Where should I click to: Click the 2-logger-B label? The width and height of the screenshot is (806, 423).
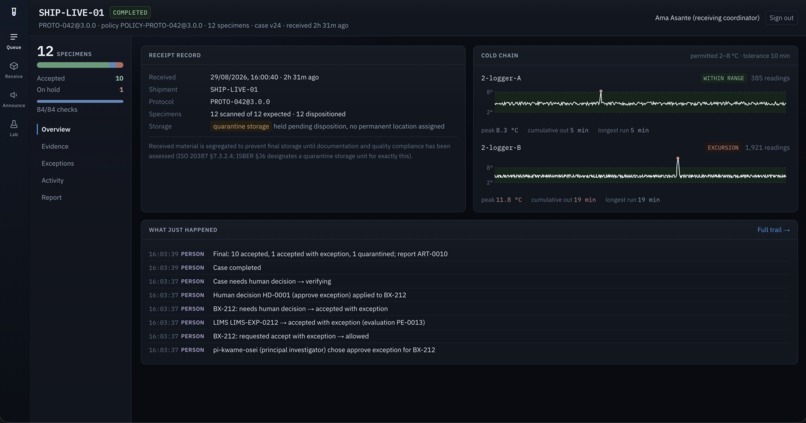[x=501, y=148]
